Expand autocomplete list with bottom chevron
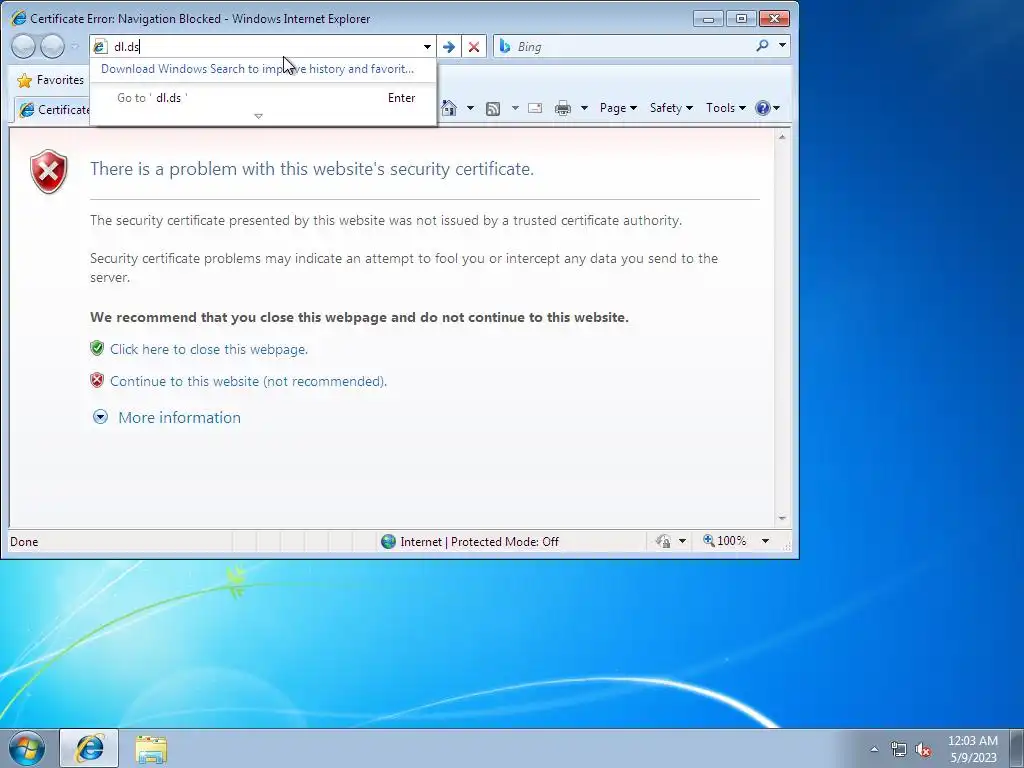This screenshot has width=1024, height=768. (259, 116)
